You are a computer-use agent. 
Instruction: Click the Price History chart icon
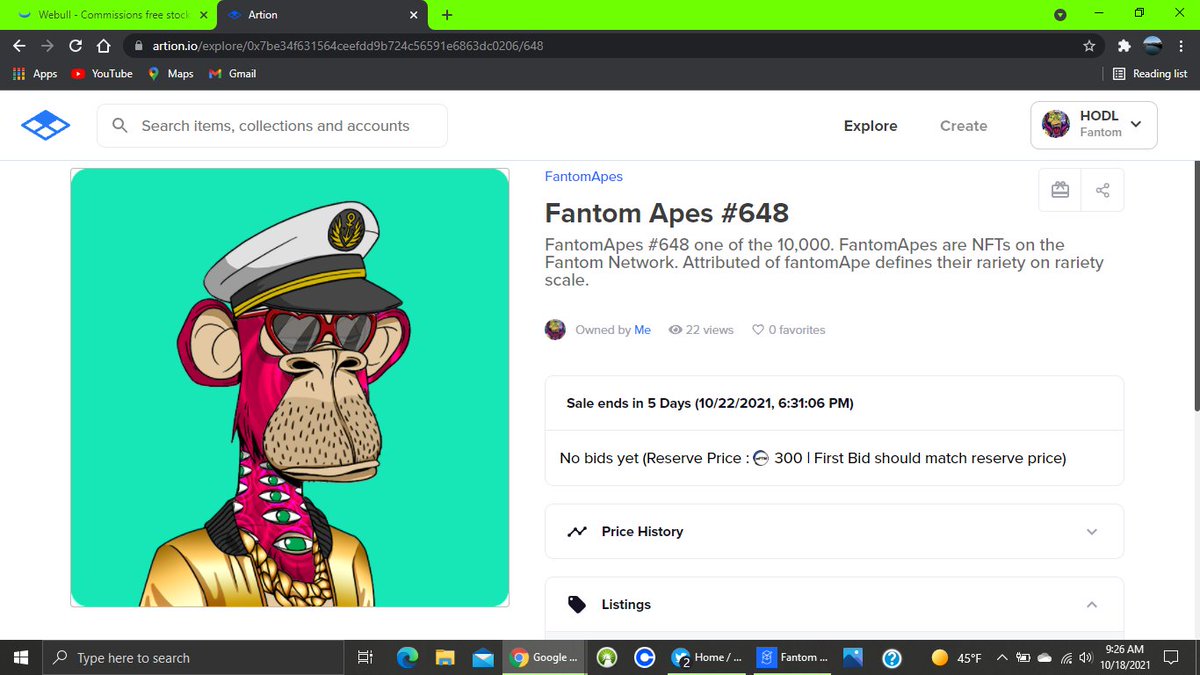point(577,531)
